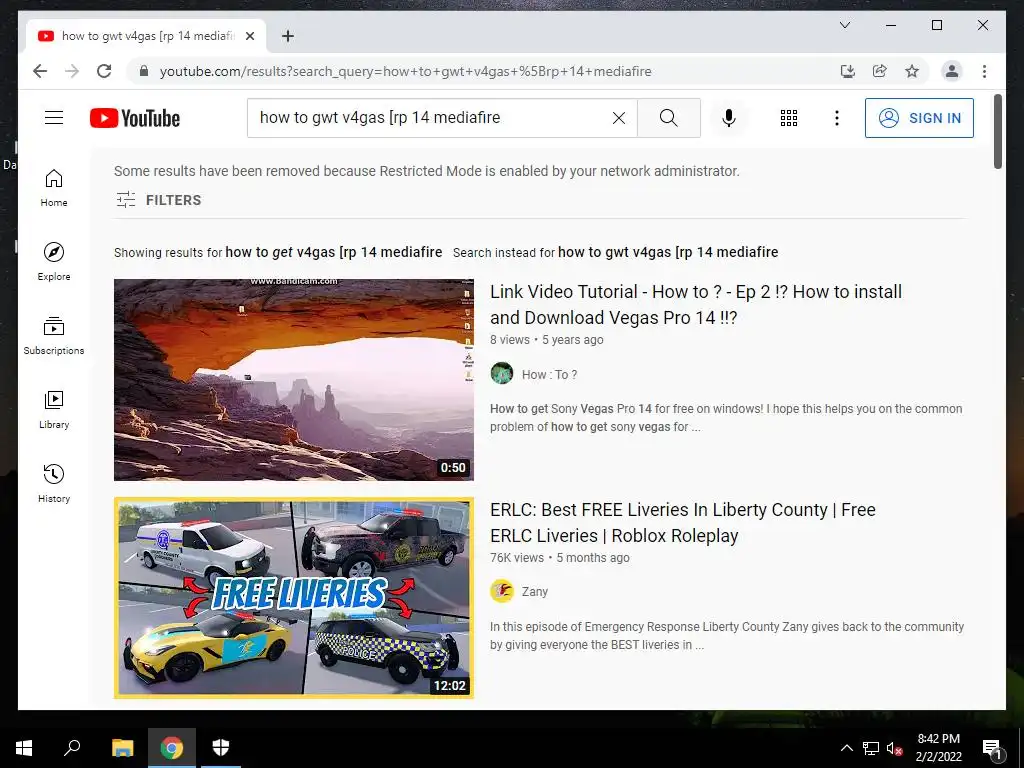Share this page from address bar
This screenshot has width=1024, height=768.
pos(880,71)
